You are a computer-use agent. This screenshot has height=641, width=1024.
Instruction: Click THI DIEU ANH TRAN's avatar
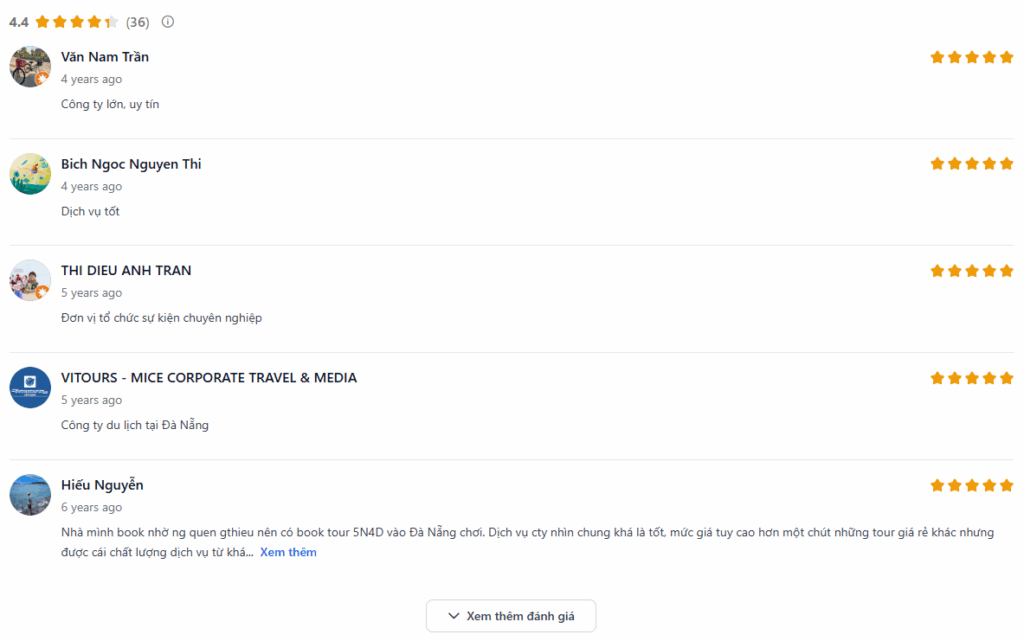point(30,281)
